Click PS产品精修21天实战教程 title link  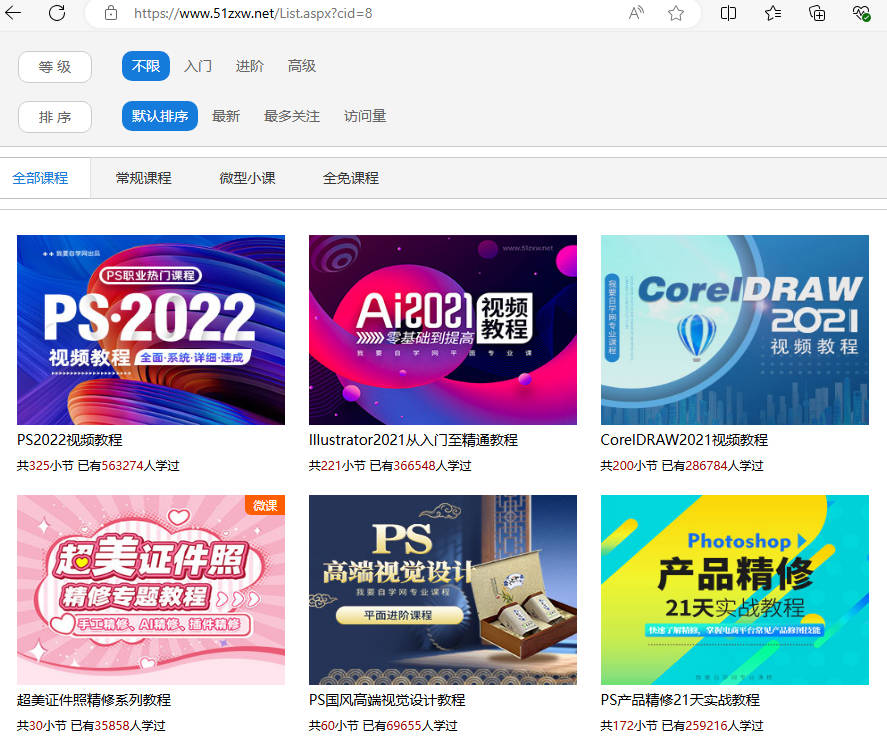tap(681, 700)
